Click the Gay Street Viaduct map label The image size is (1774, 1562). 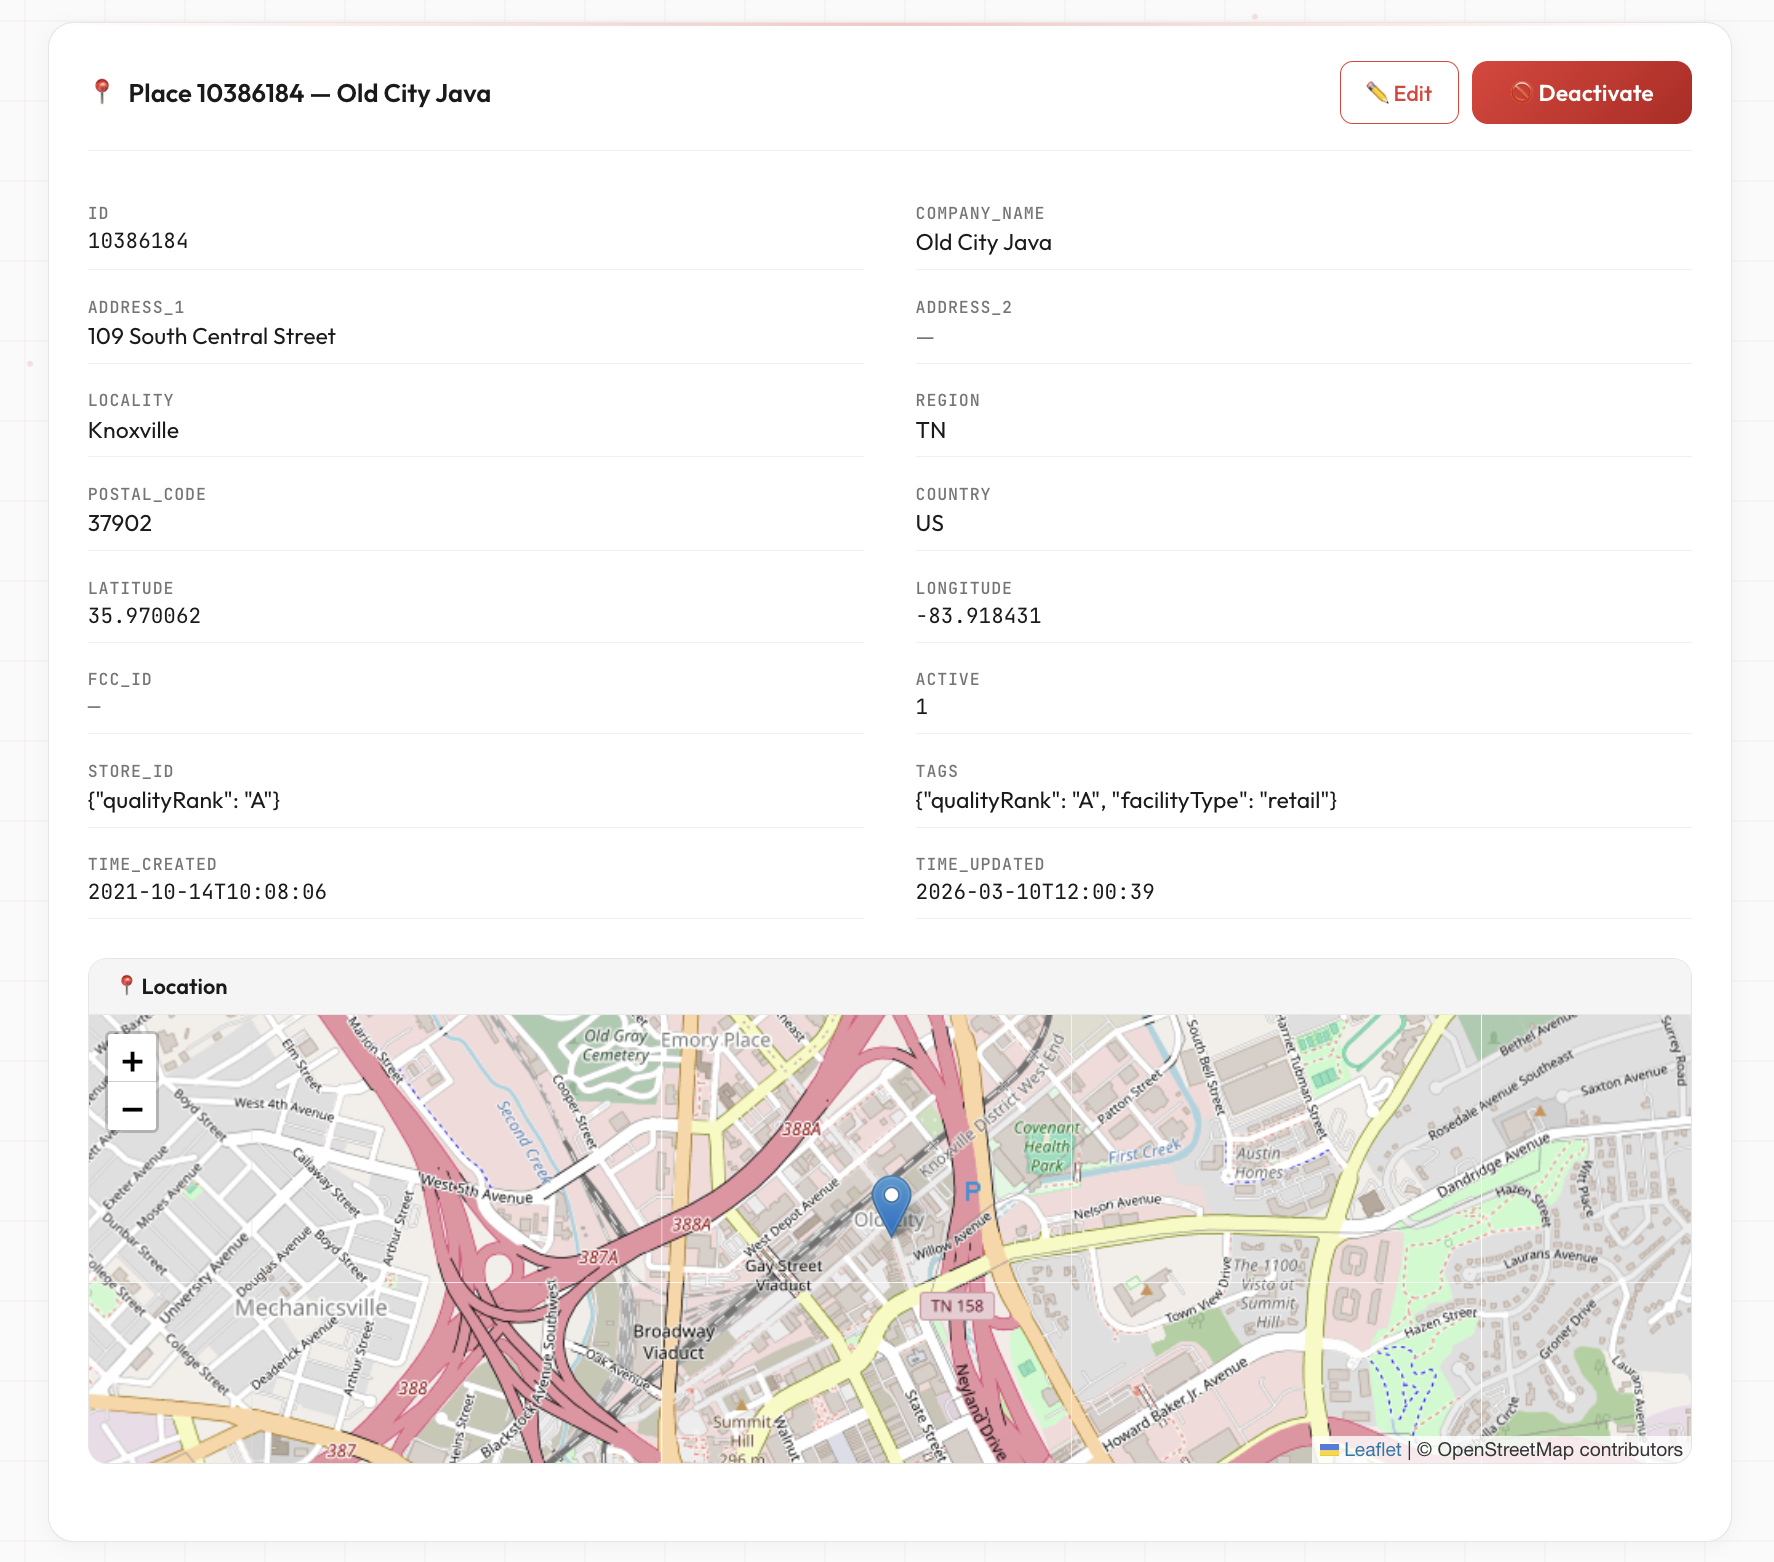[x=783, y=1275]
